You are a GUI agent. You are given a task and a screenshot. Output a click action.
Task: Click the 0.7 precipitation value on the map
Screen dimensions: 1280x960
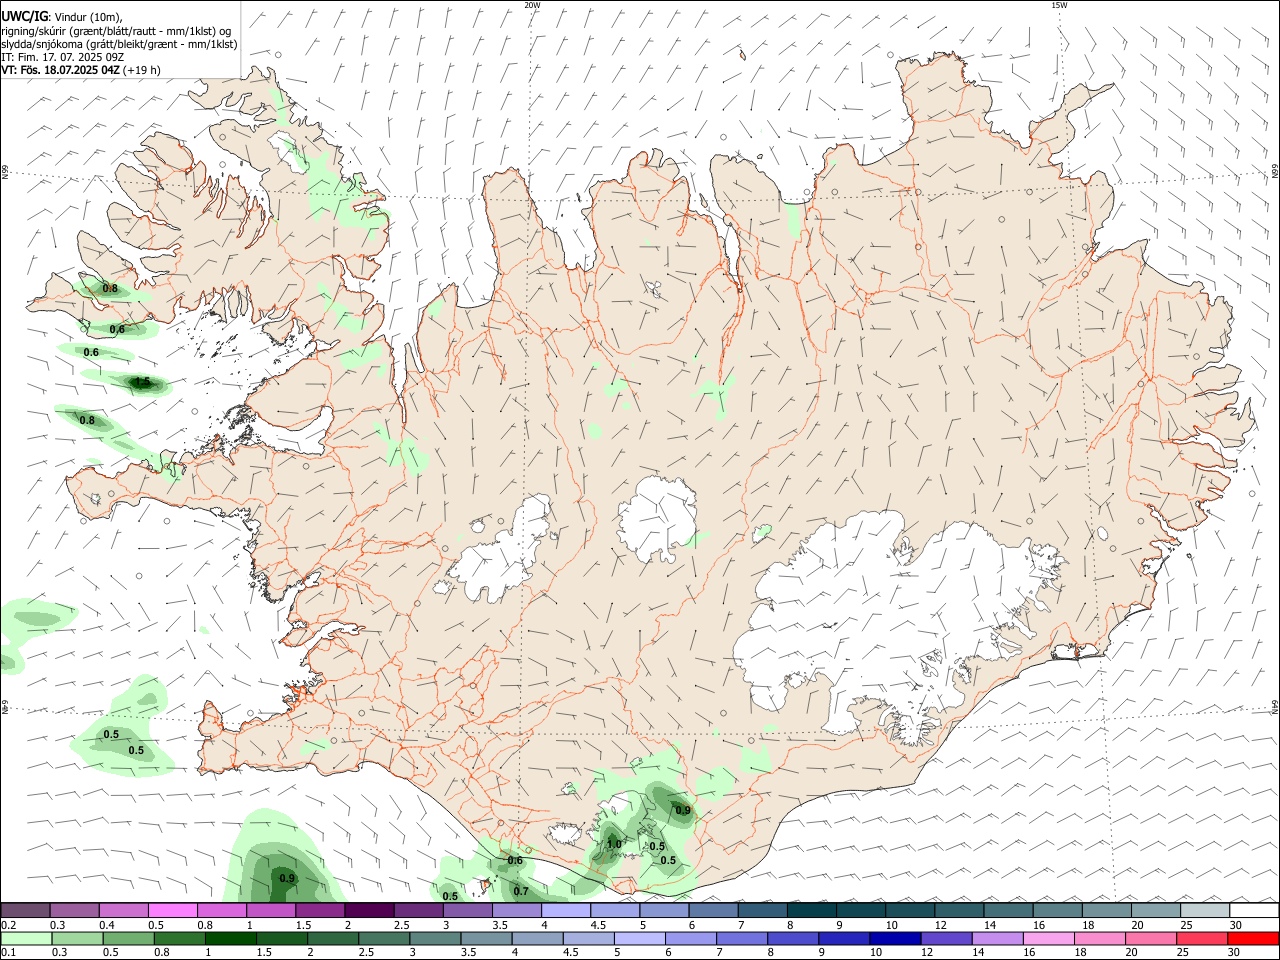tap(521, 891)
